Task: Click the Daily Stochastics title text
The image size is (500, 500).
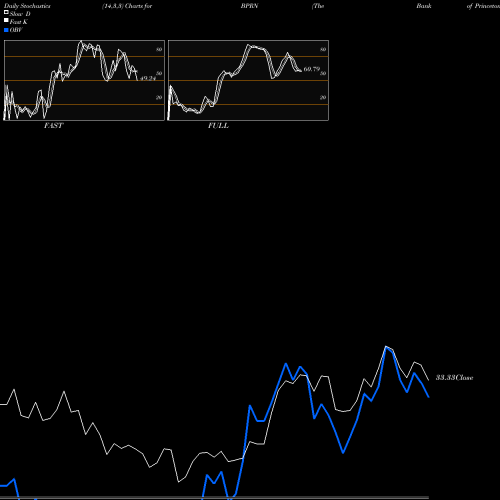Action: tap(27, 6)
